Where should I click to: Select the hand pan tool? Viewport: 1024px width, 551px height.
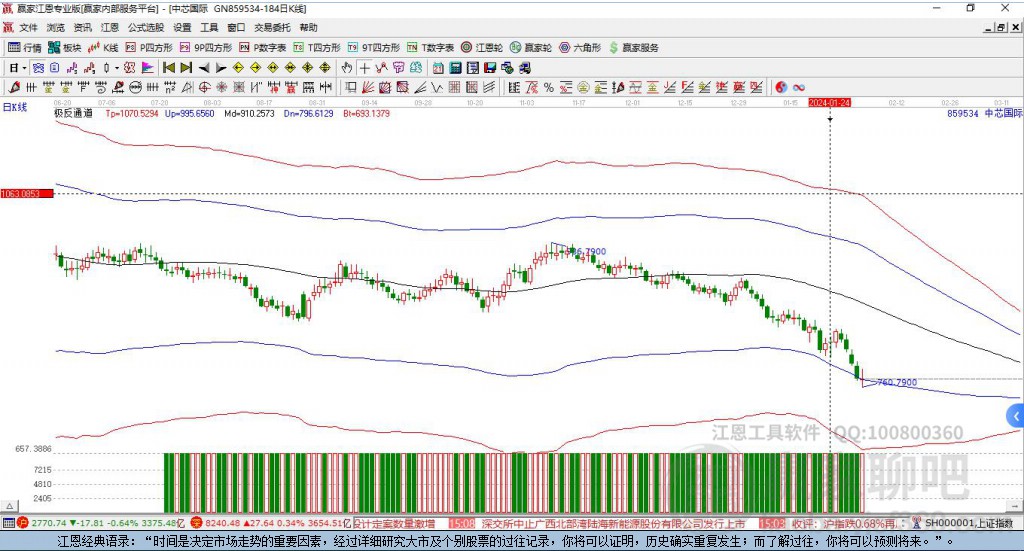point(347,68)
